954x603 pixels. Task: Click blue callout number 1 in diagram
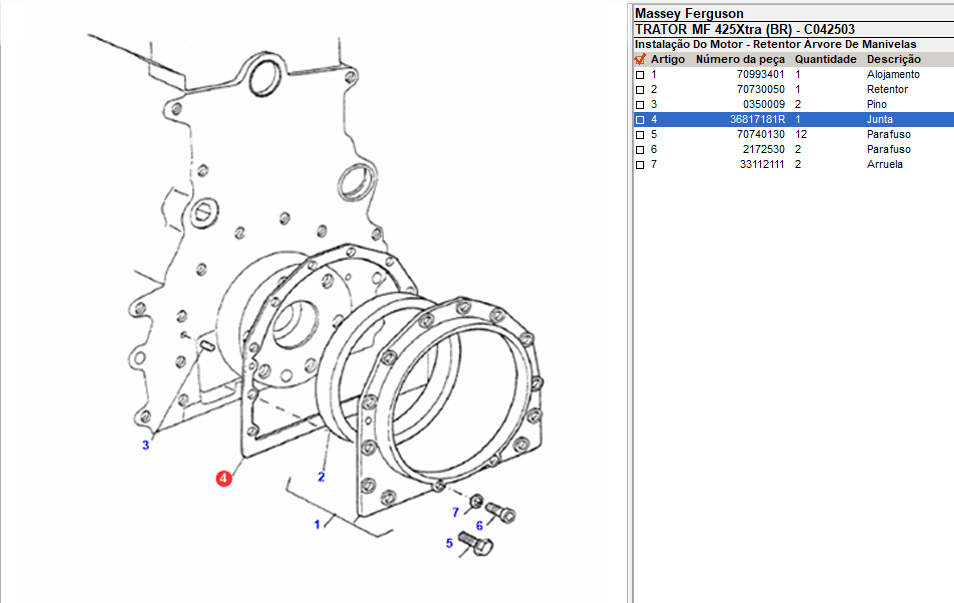point(318,524)
